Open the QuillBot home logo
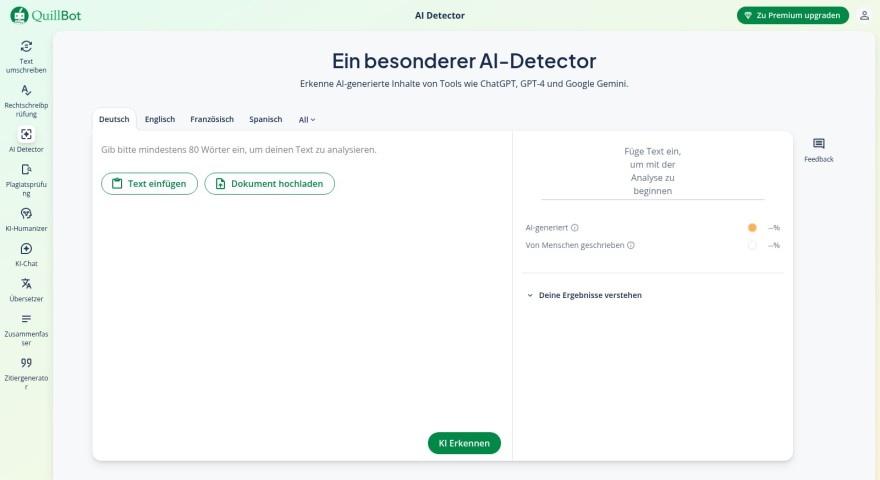Screen dimensions: 880x480 point(46,15)
